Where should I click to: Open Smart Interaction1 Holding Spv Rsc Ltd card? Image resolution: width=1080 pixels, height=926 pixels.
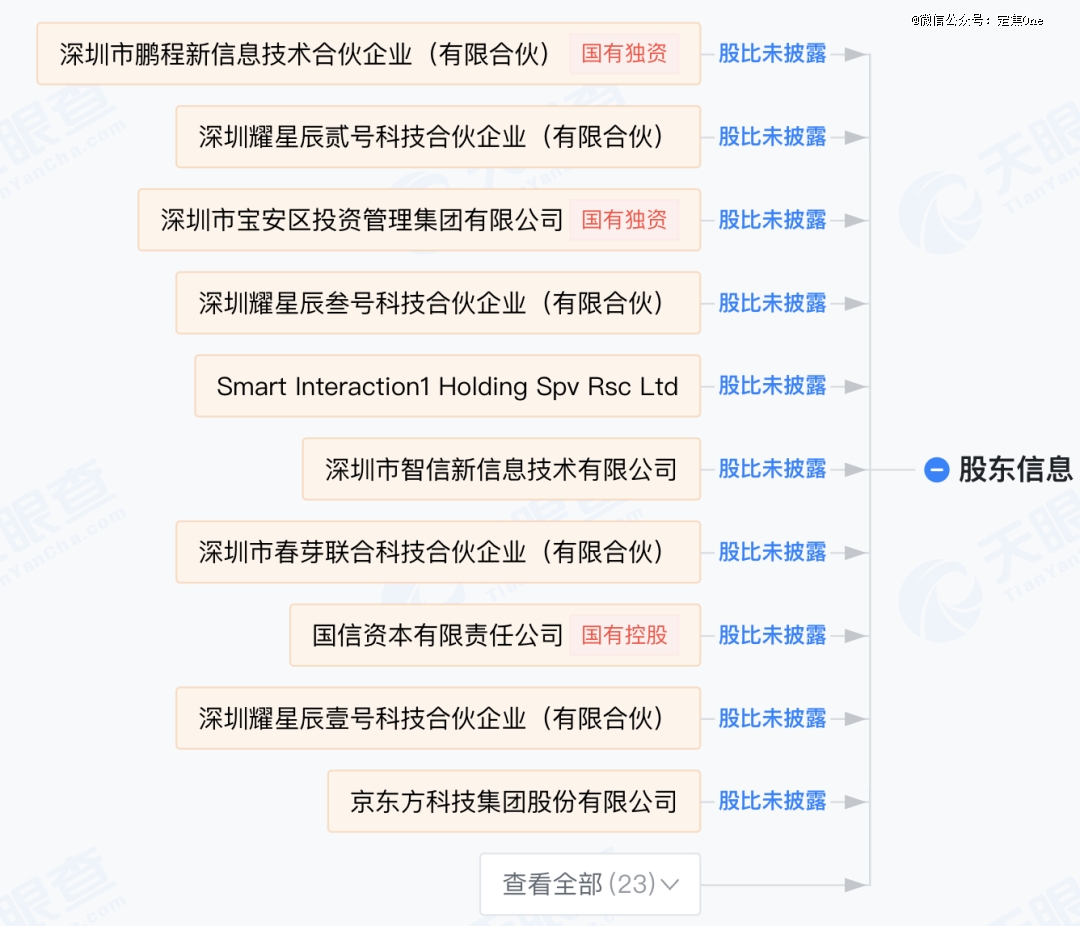tap(448, 386)
